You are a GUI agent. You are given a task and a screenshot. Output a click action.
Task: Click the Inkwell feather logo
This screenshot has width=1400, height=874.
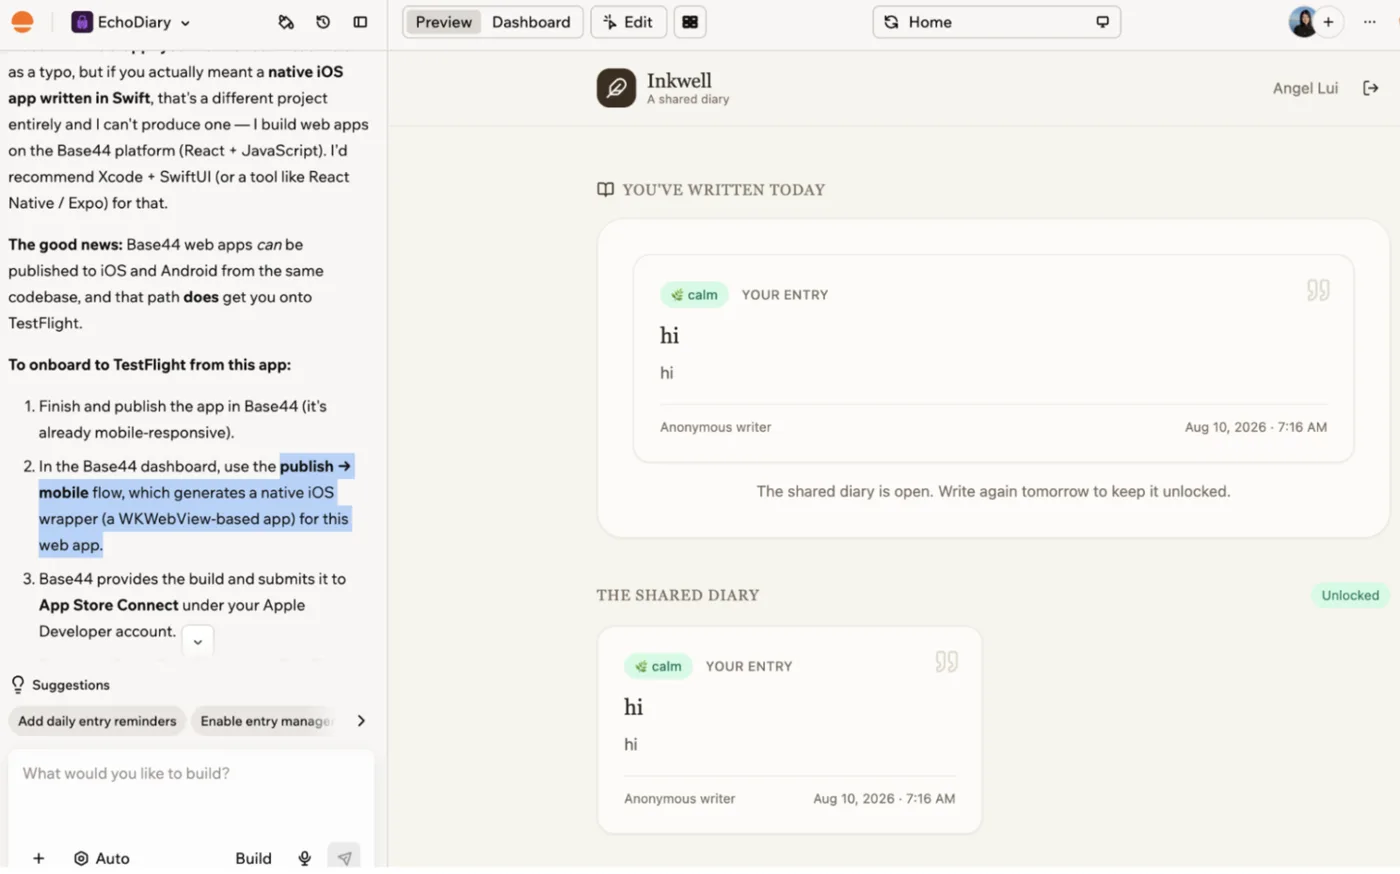click(616, 88)
